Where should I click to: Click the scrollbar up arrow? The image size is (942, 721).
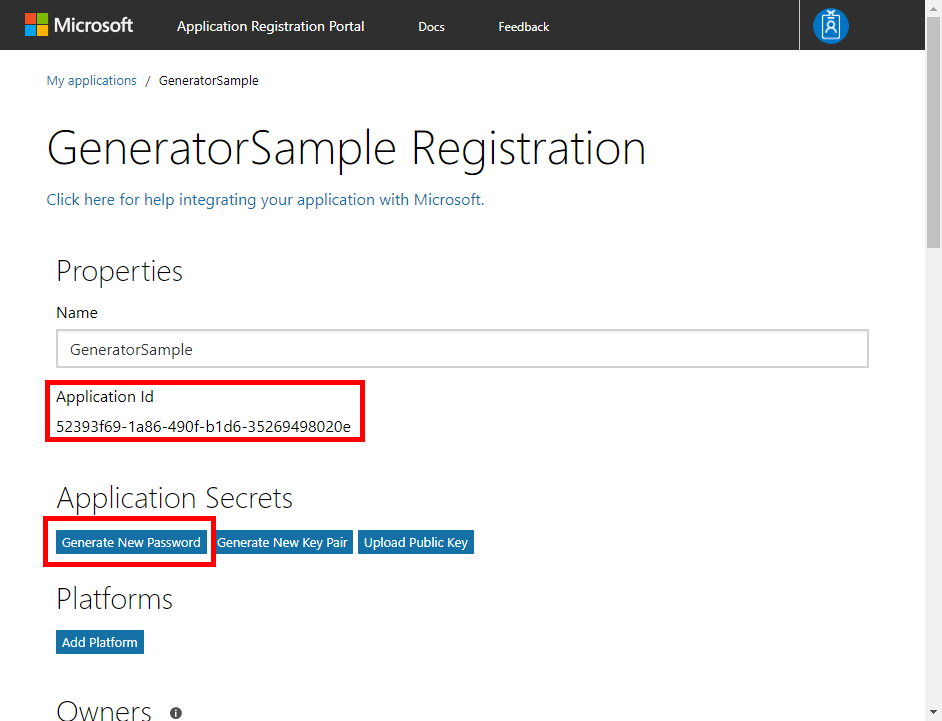tap(933, 7)
